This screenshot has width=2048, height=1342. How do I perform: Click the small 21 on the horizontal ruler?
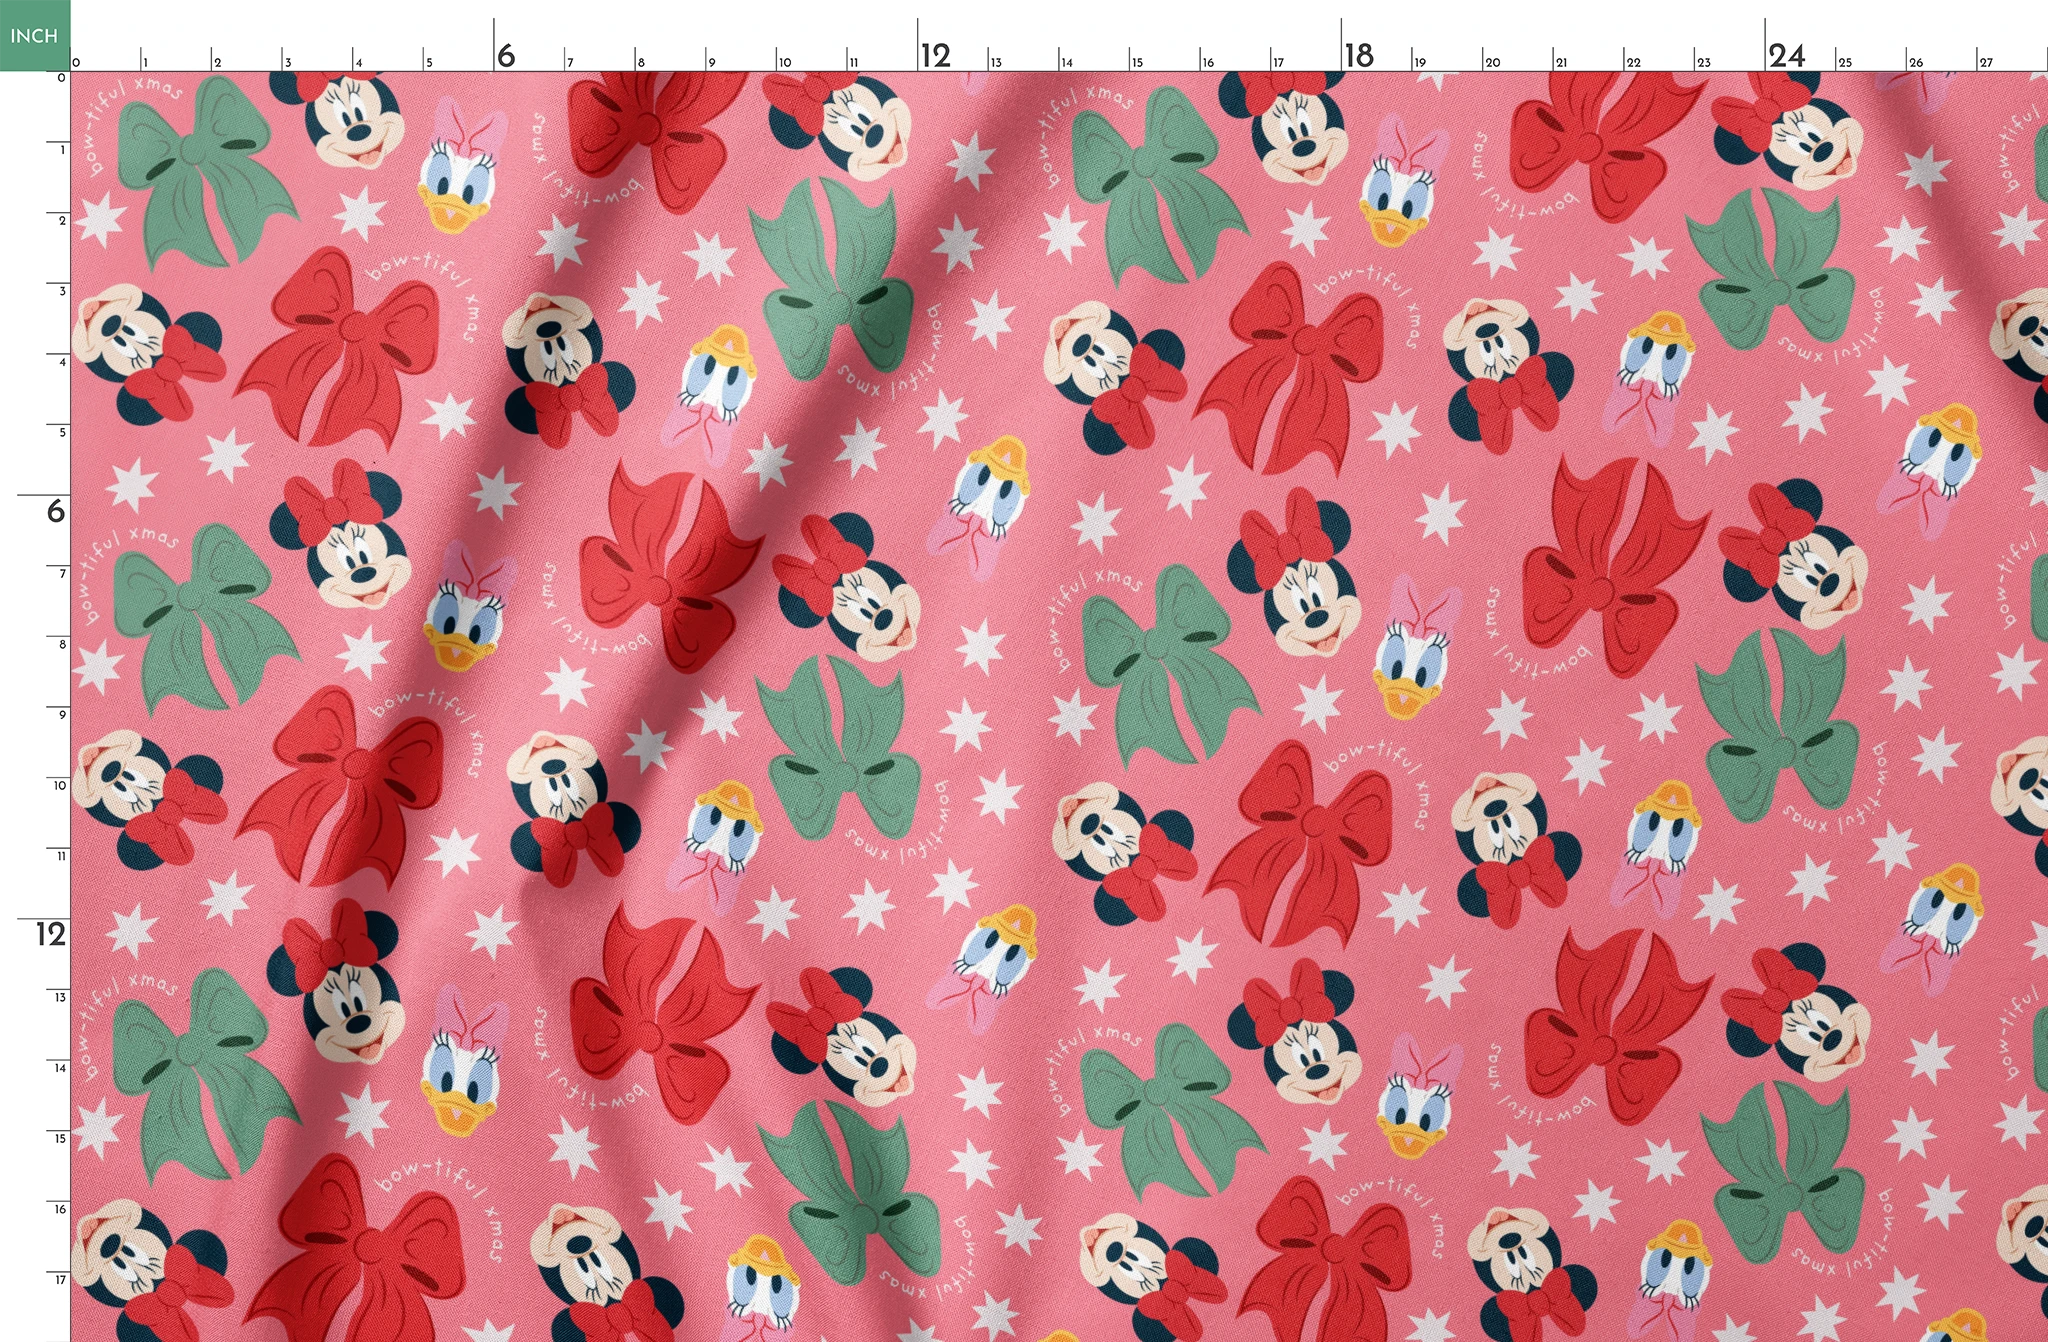pos(1561,62)
